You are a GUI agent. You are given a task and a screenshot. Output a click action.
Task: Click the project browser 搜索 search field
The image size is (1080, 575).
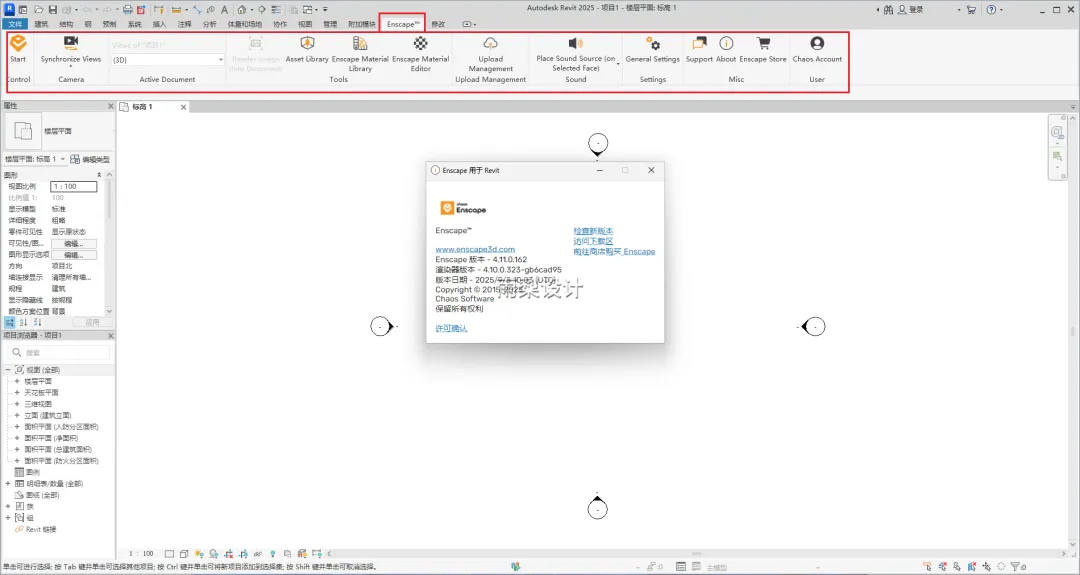coord(59,353)
